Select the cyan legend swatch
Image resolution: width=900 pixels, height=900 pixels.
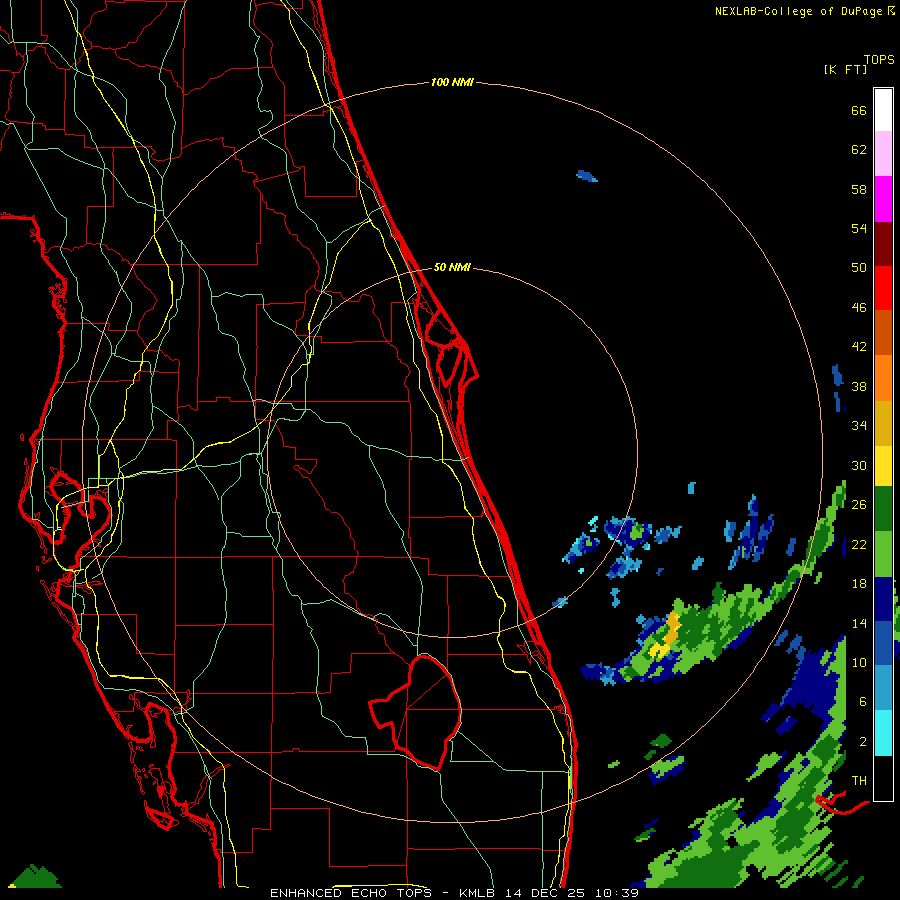click(x=883, y=733)
